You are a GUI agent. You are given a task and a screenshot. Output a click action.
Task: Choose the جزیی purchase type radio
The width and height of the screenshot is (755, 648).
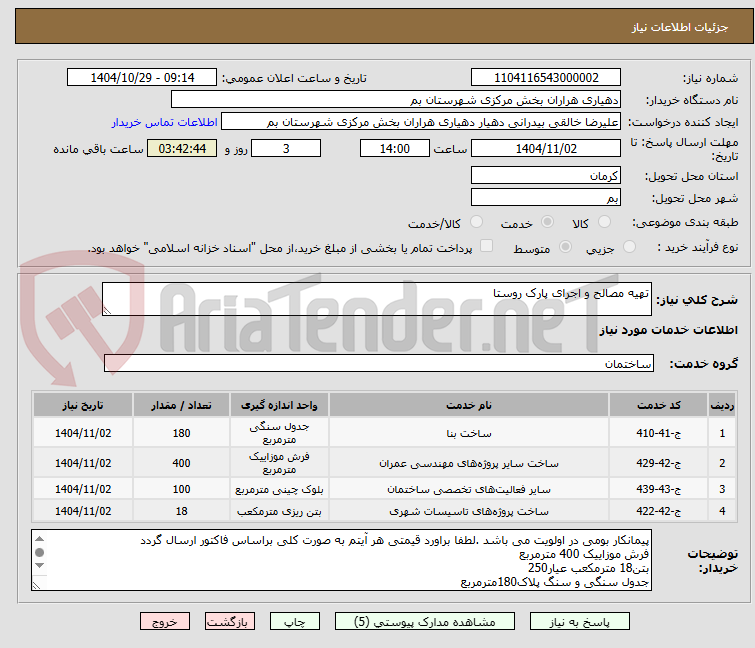[x=629, y=247]
